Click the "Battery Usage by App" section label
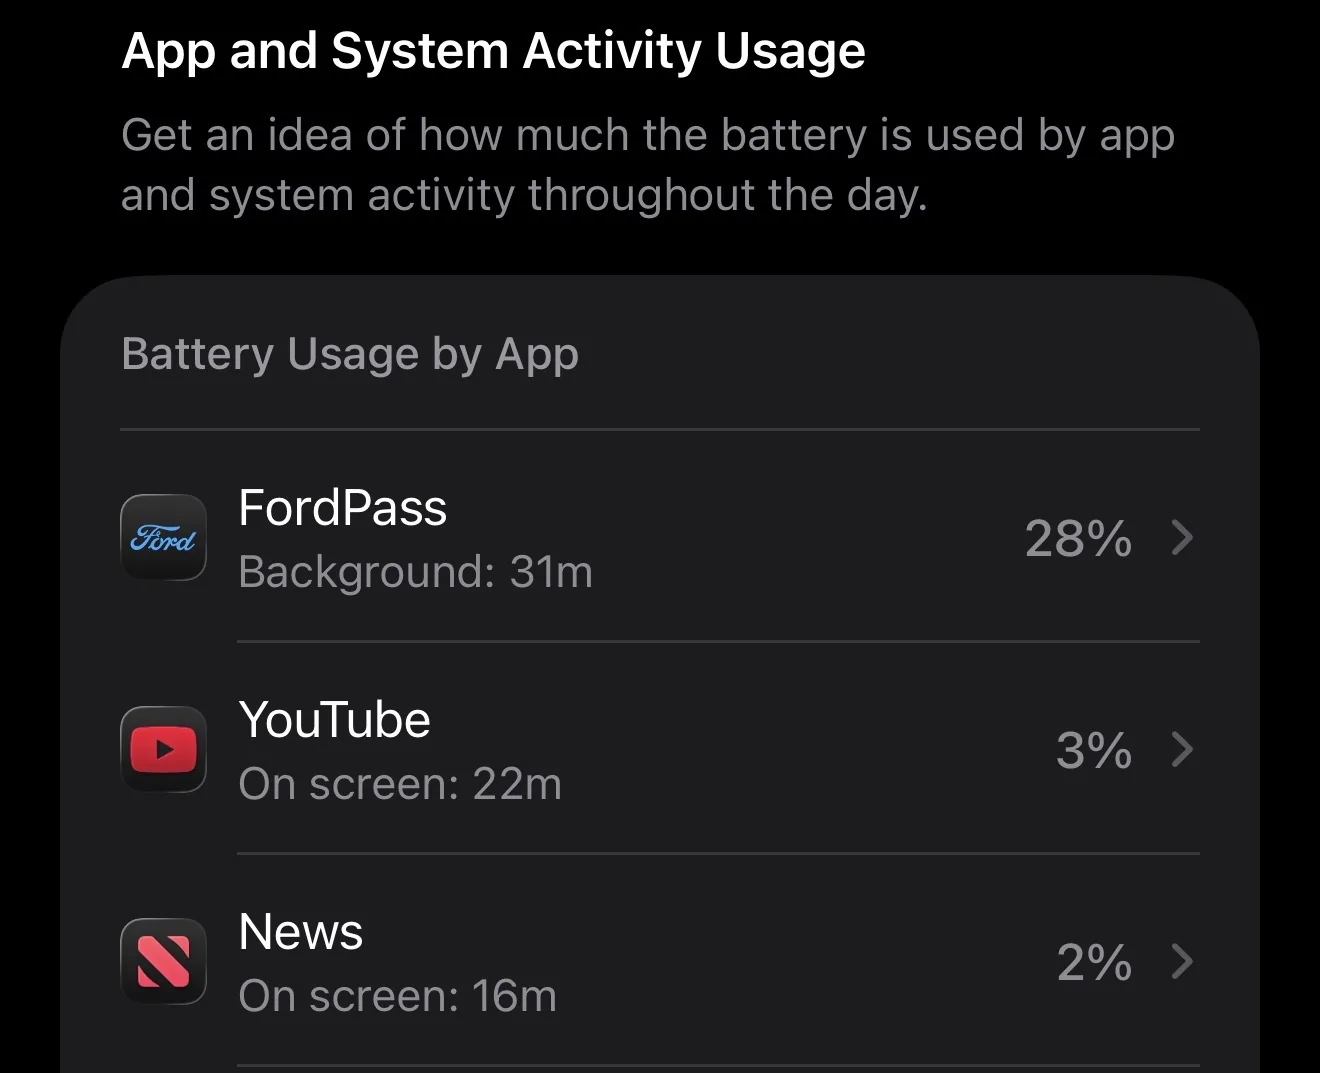Screen dimensions: 1320x1073 (x=349, y=354)
